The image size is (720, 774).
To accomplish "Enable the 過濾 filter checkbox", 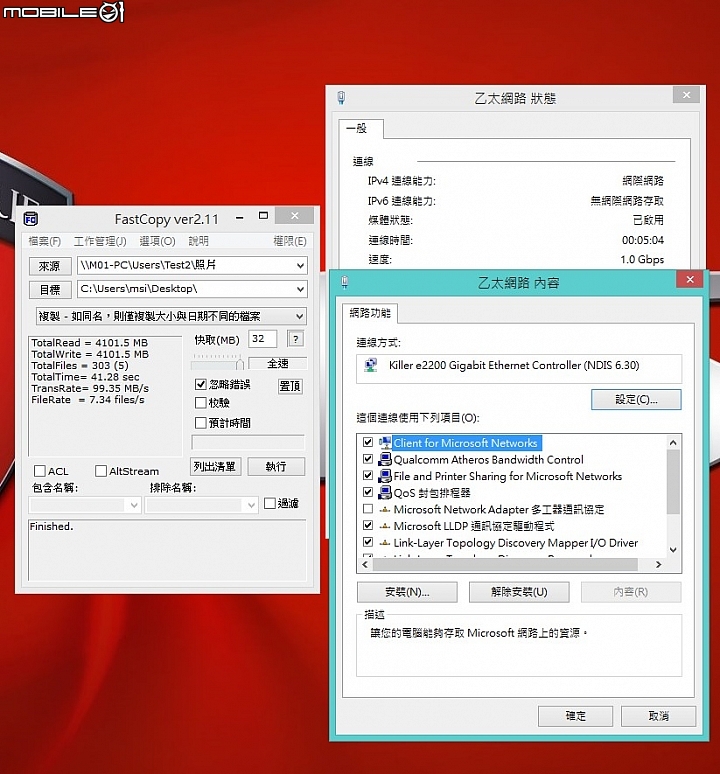I will [269, 503].
